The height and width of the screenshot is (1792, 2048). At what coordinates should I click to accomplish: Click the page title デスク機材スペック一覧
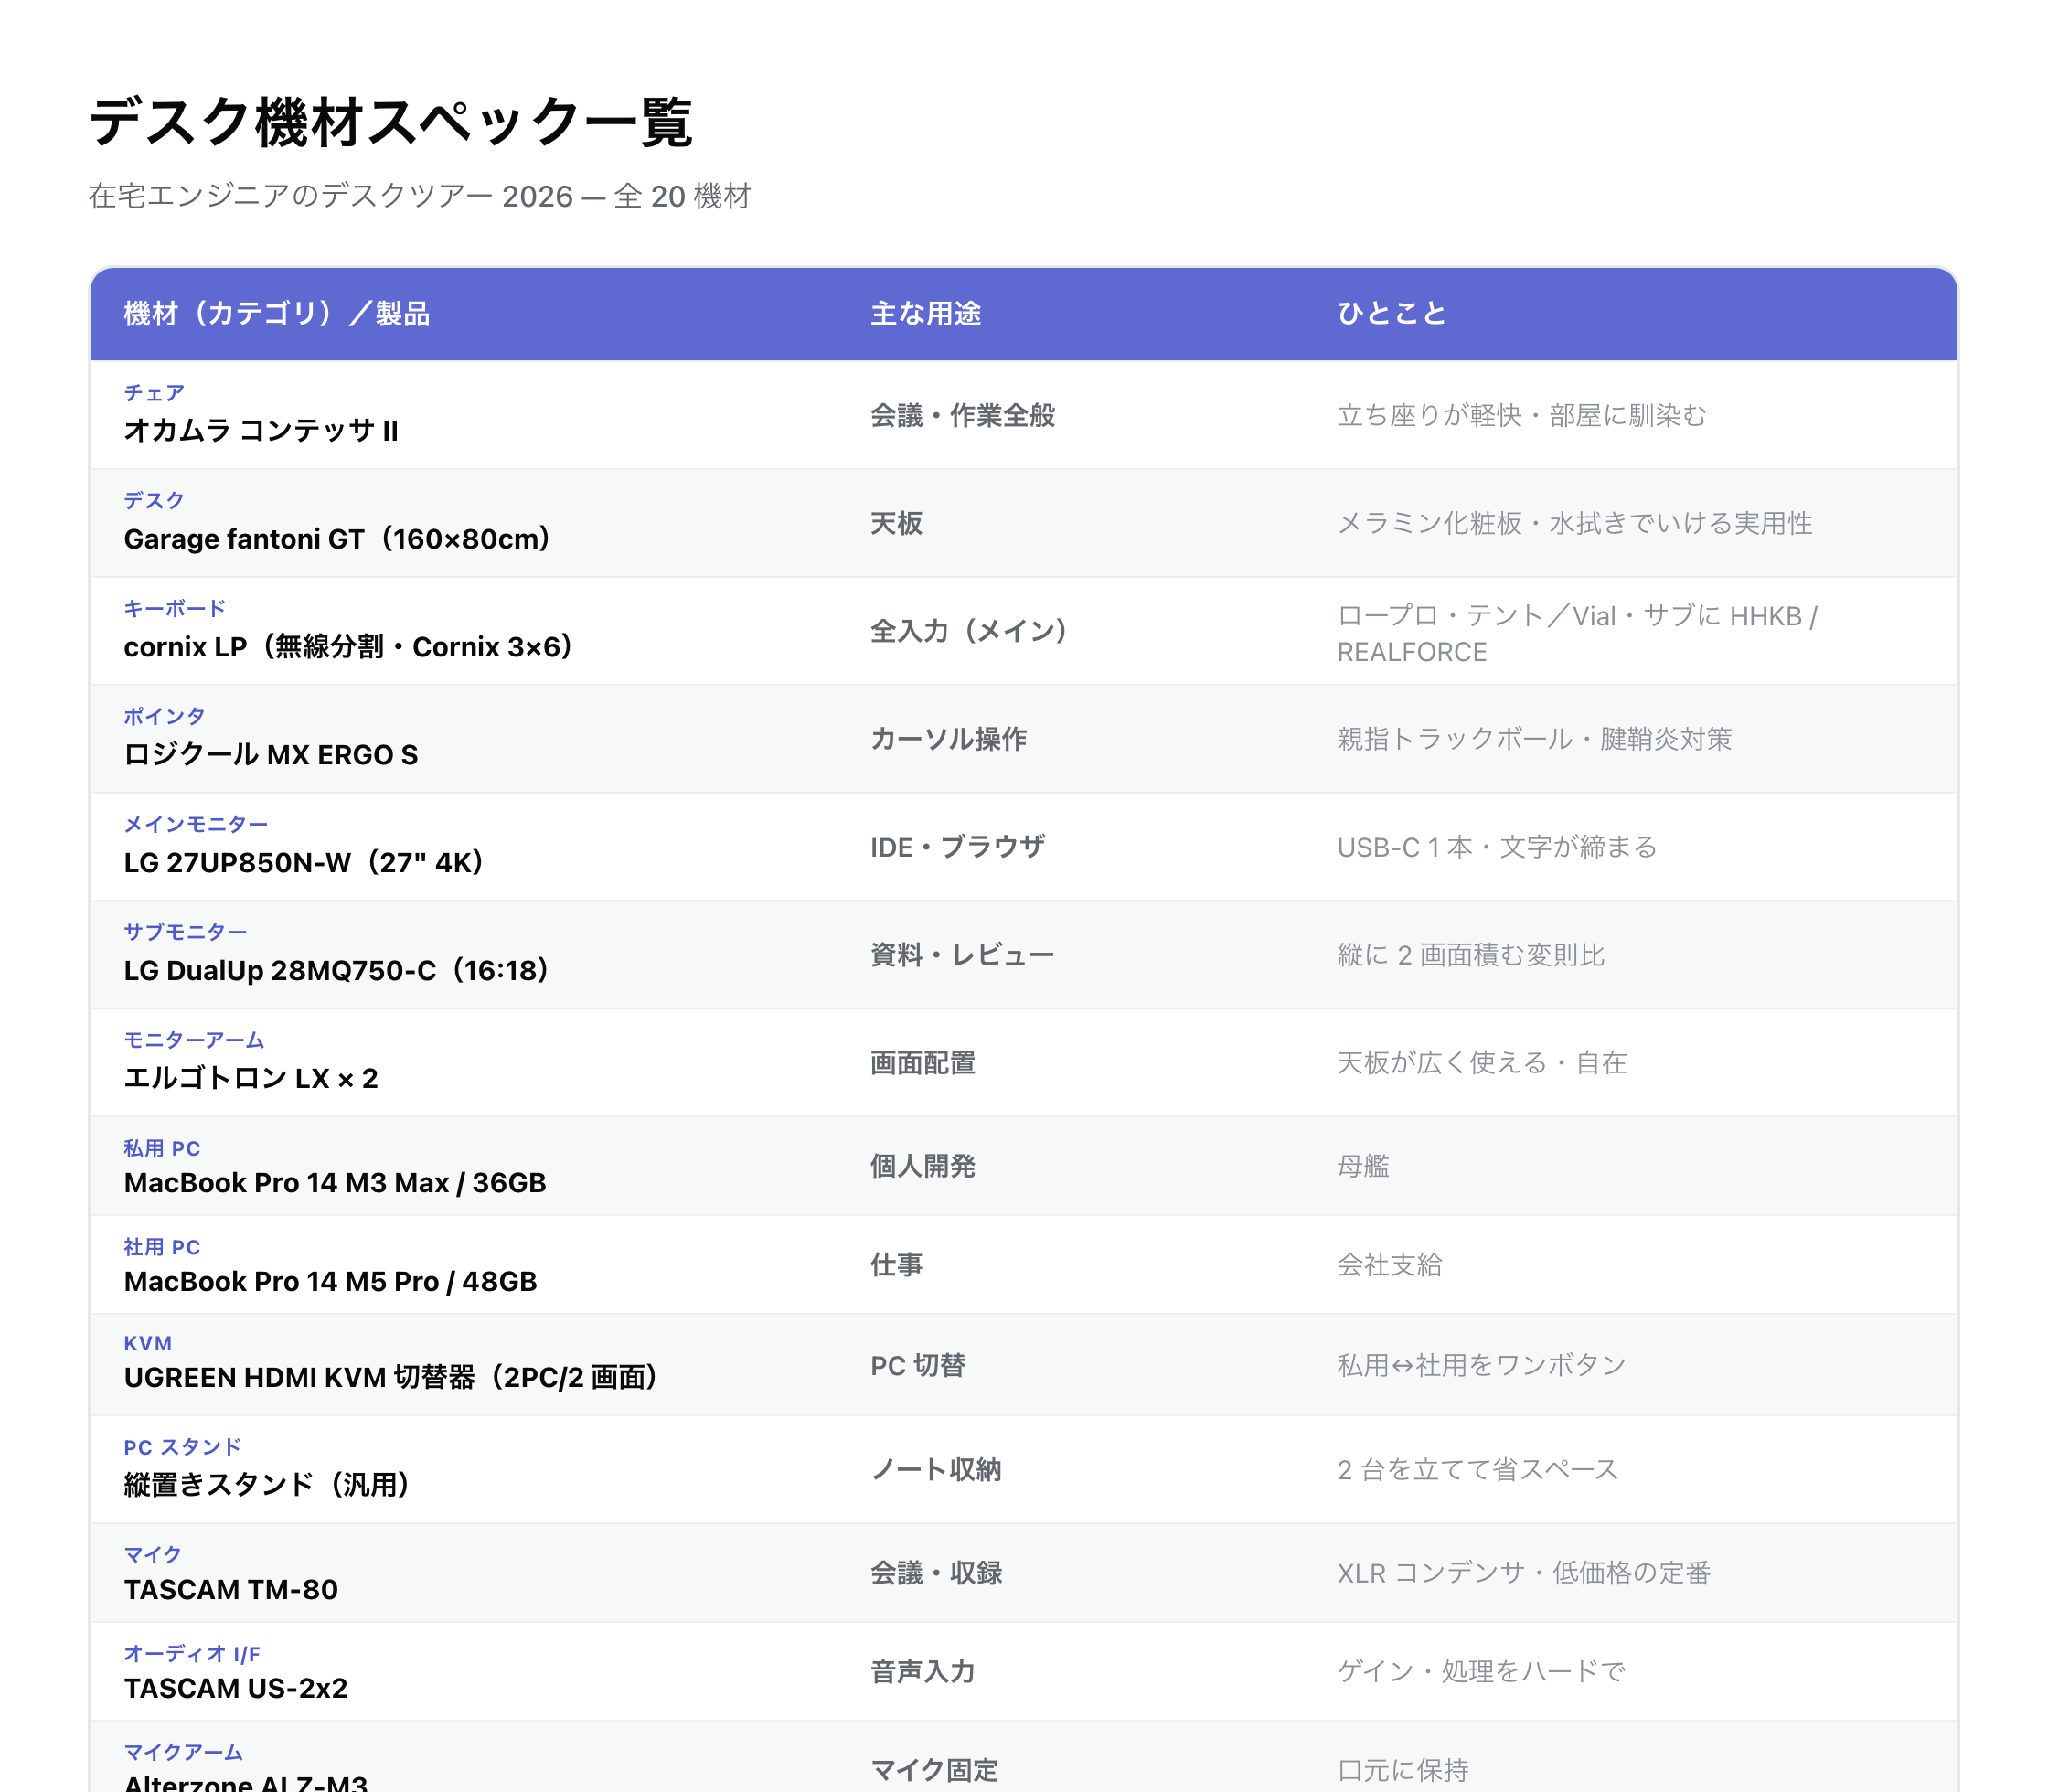tap(391, 123)
